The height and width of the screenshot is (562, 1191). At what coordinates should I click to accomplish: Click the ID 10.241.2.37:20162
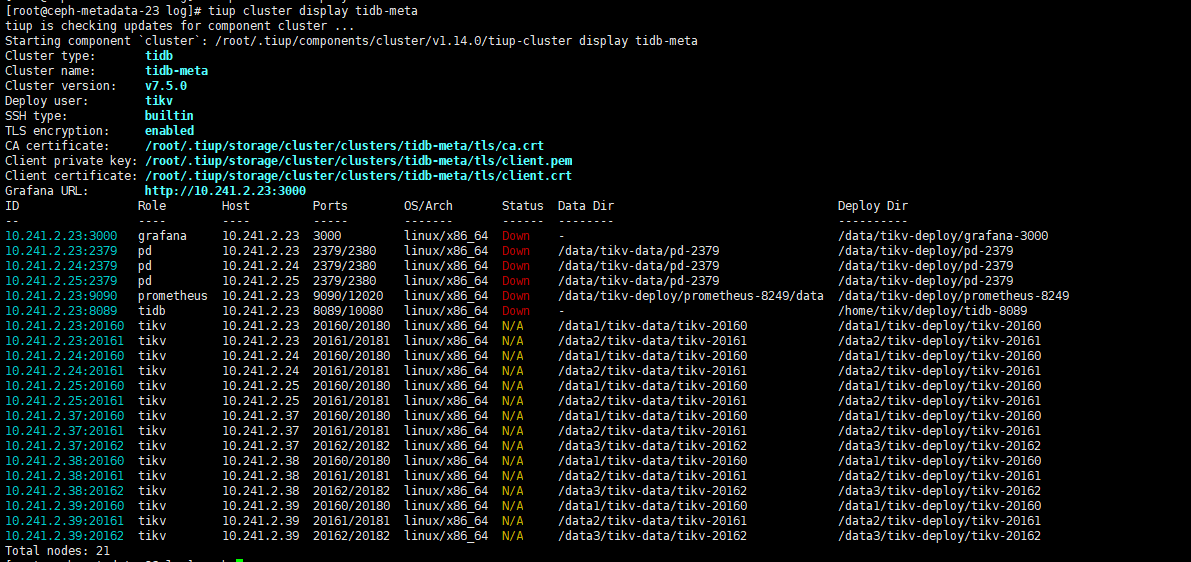tap(65, 446)
